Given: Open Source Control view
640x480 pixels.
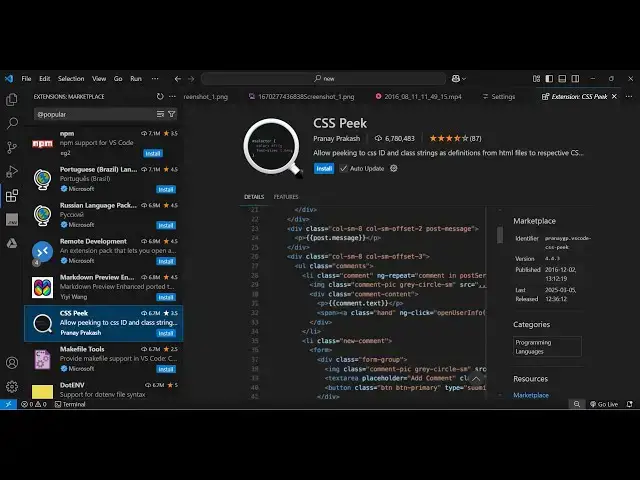Looking at the screenshot, I should pyautogui.click(x=12, y=147).
